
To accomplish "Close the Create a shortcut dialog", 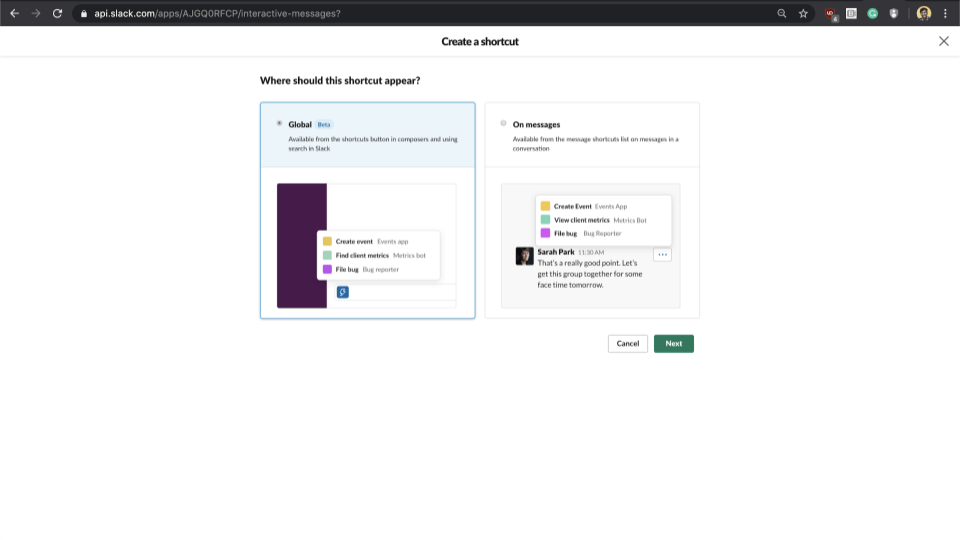I will pos(943,41).
